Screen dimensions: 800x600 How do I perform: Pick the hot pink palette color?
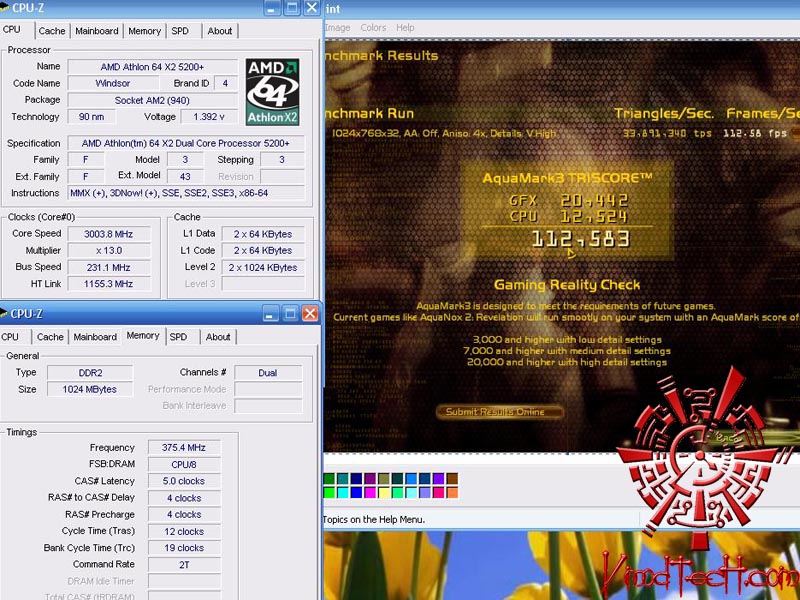pyautogui.click(x=438, y=492)
